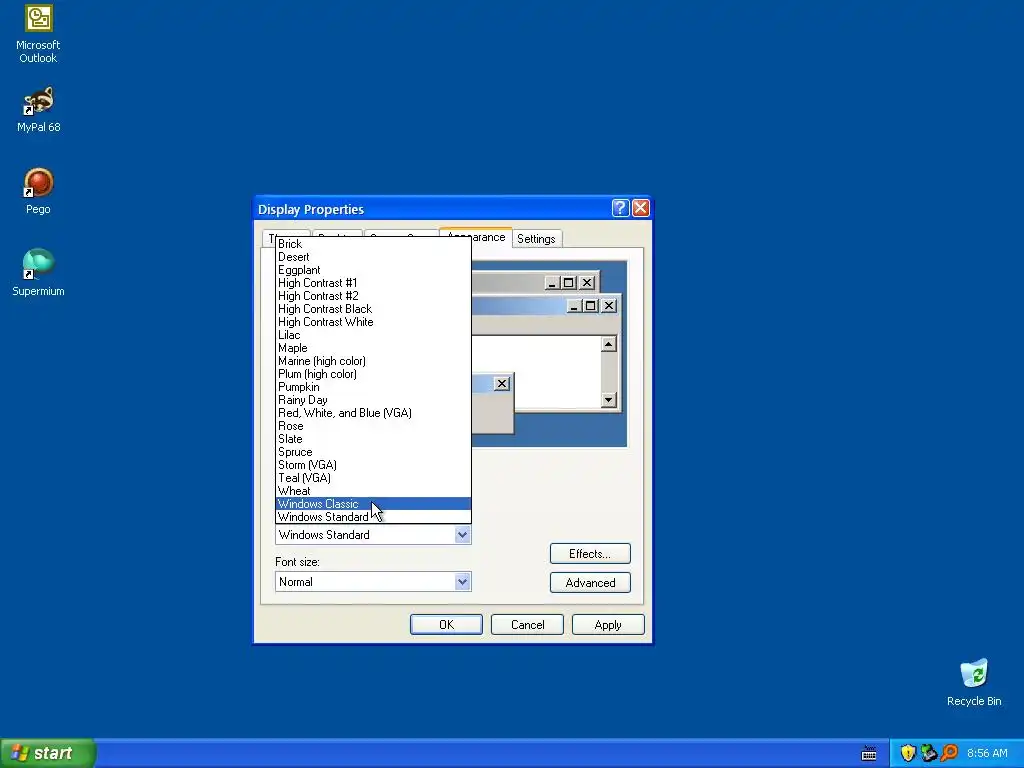The width and height of the screenshot is (1024, 768).
Task: Choose the Wheat color scheme
Action: [373, 491]
